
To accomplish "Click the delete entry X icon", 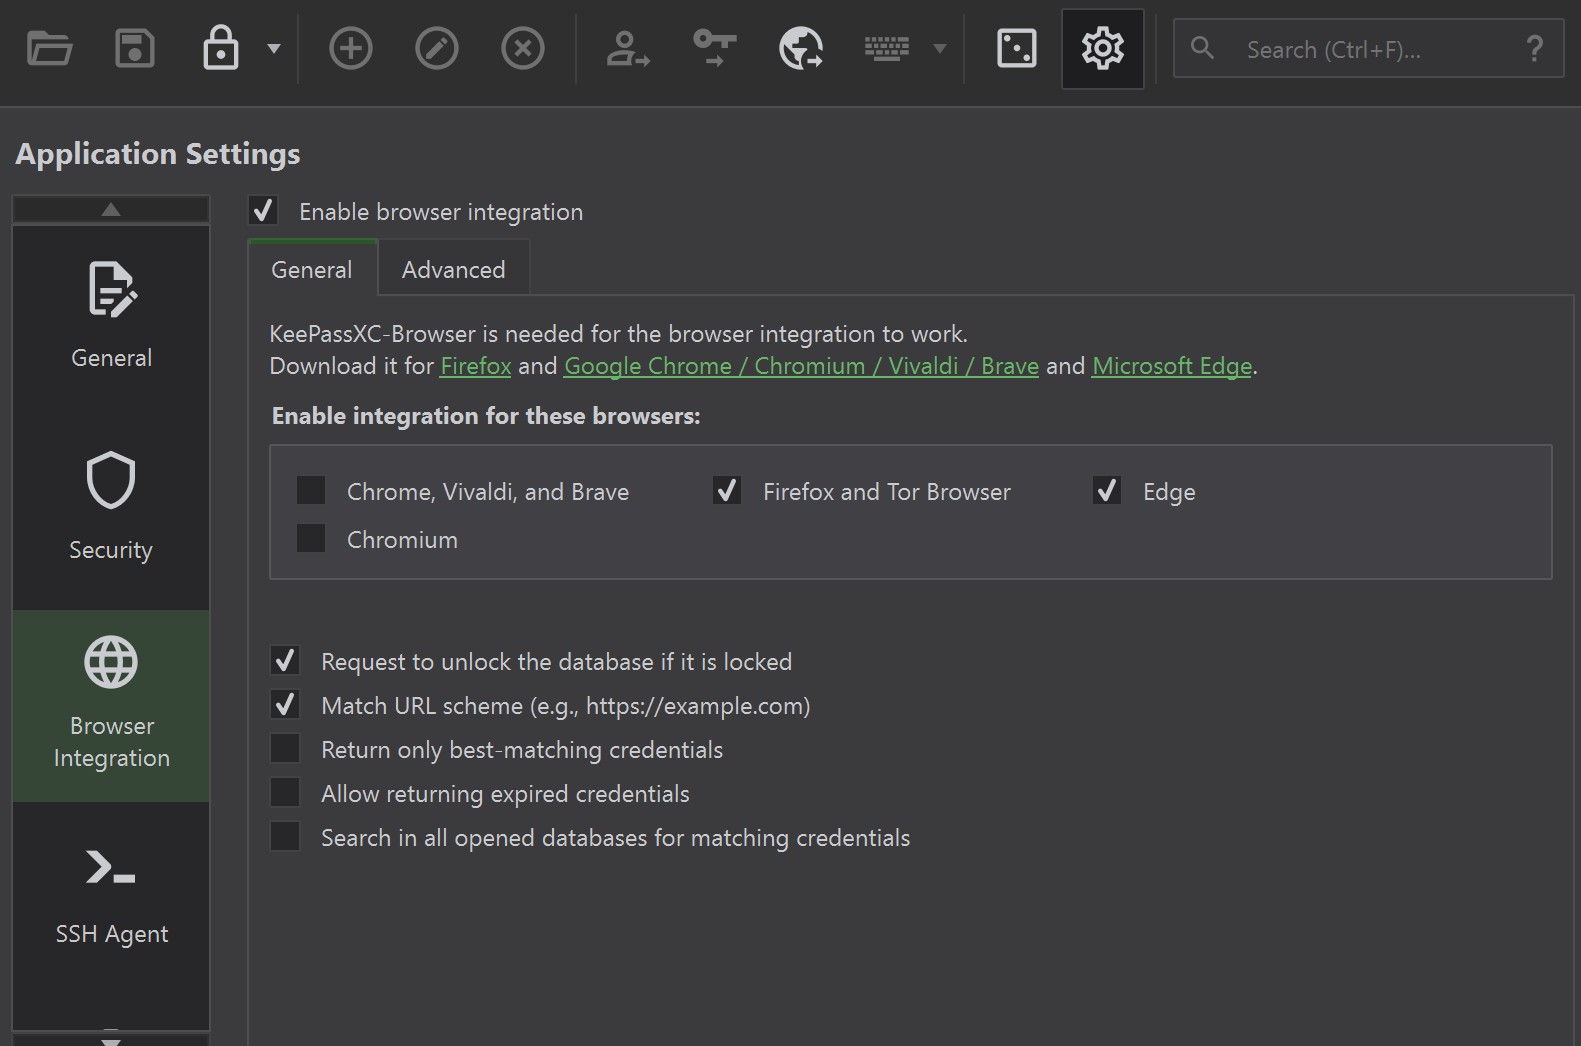I will pyautogui.click(x=523, y=48).
